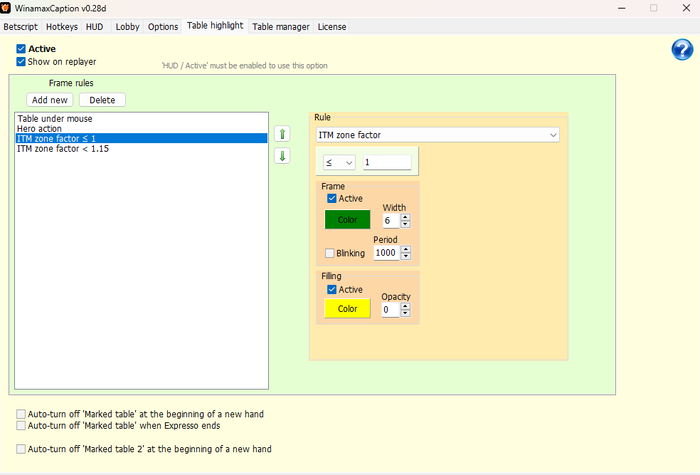Click the Width number field
The height and width of the screenshot is (475, 700).
[x=391, y=221]
